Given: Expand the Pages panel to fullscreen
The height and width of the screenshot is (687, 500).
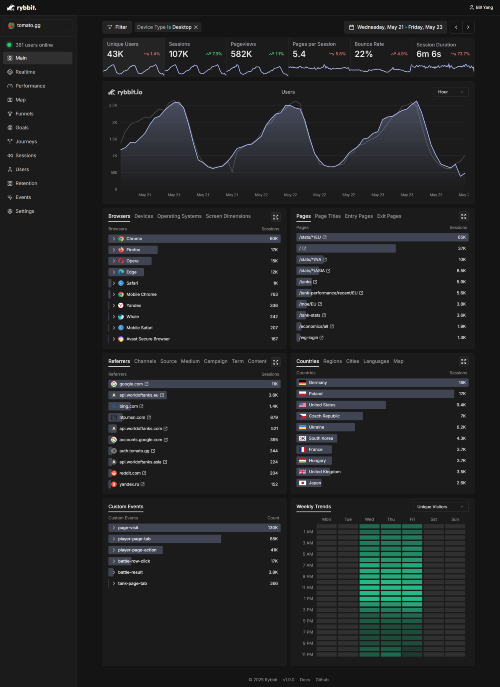Looking at the screenshot, I should [x=463, y=216].
